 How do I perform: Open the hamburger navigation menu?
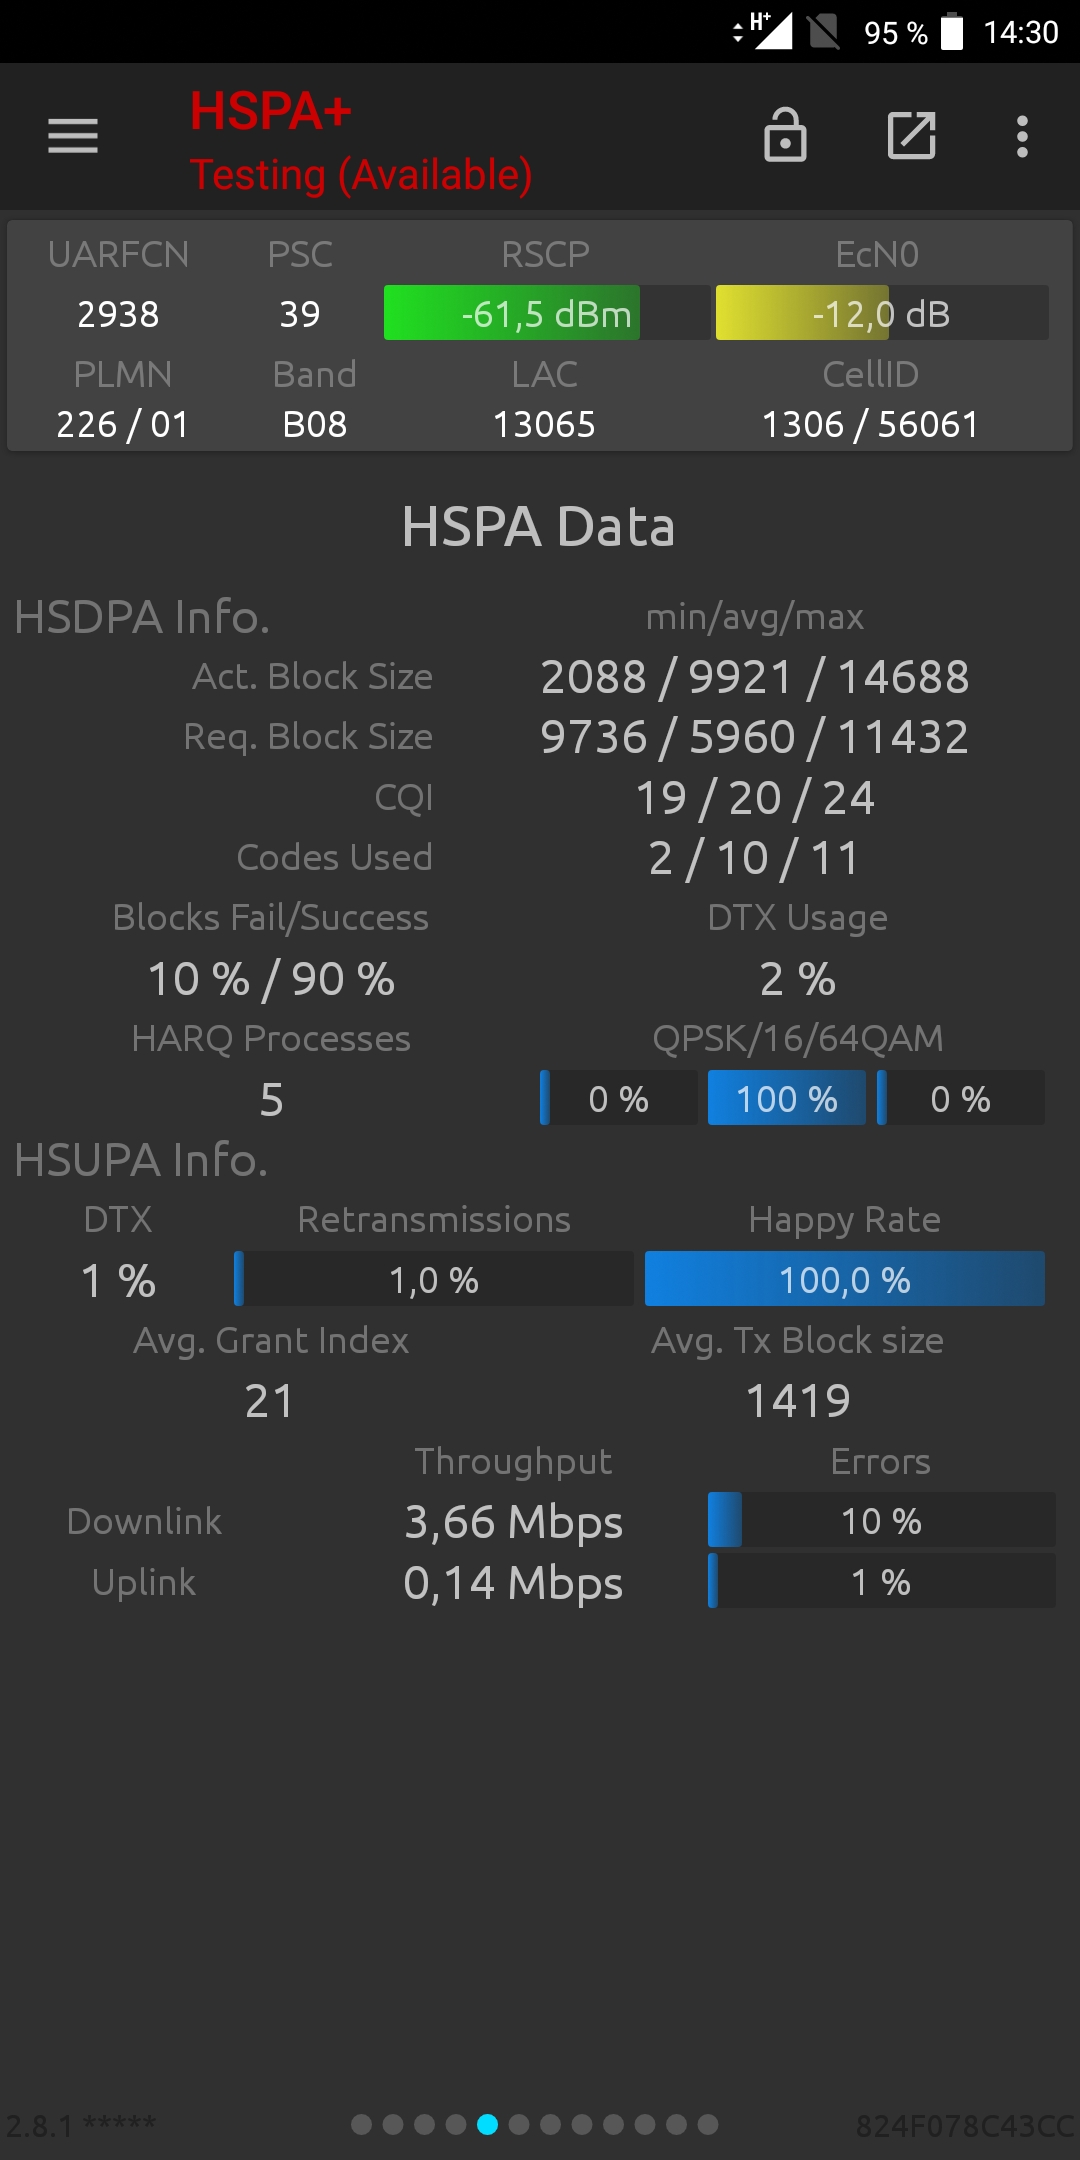coord(73,136)
